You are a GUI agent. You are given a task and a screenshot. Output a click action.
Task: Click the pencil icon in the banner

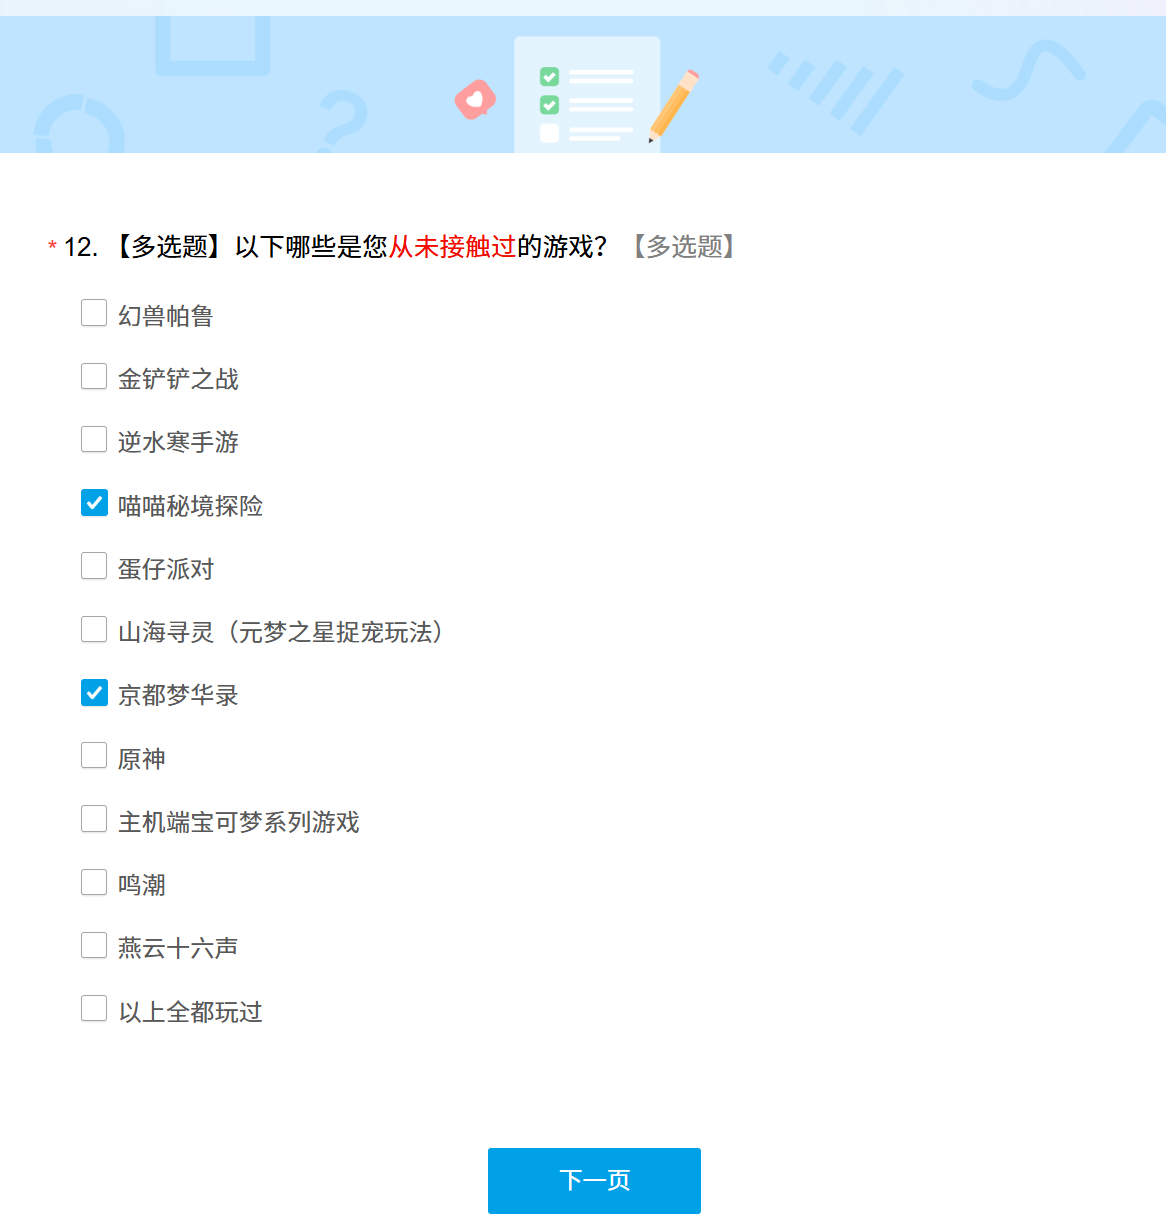(x=673, y=105)
